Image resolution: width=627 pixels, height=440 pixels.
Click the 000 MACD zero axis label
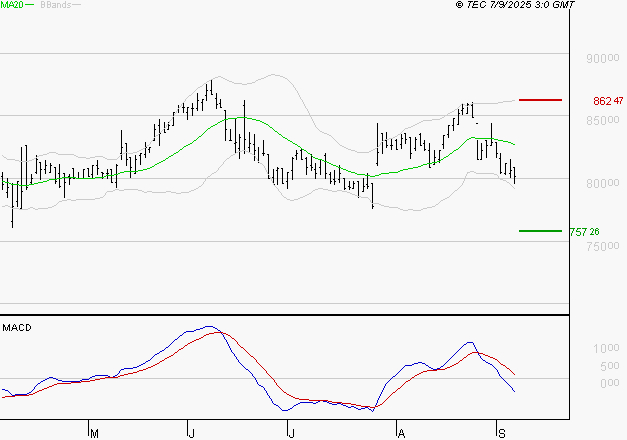point(609,383)
